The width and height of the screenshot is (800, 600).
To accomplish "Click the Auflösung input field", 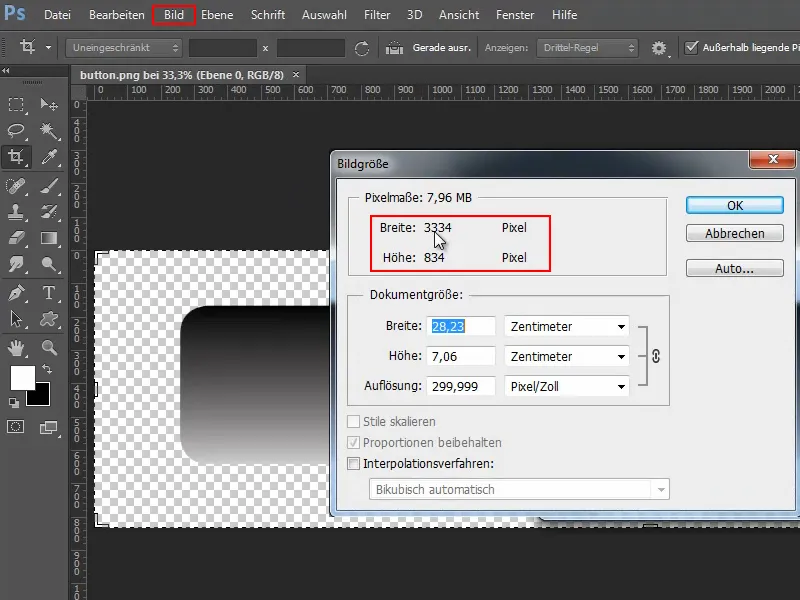I will click(461, 386).
